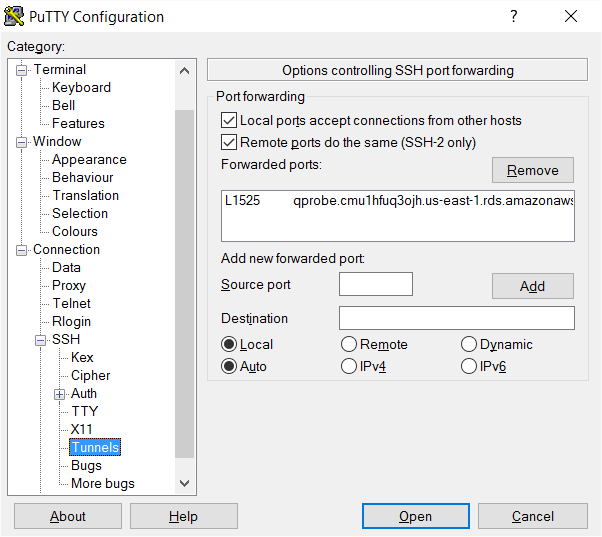
Task: Select the Dynamic radio button
Action: pyautogui.click(x=469, y=344)
